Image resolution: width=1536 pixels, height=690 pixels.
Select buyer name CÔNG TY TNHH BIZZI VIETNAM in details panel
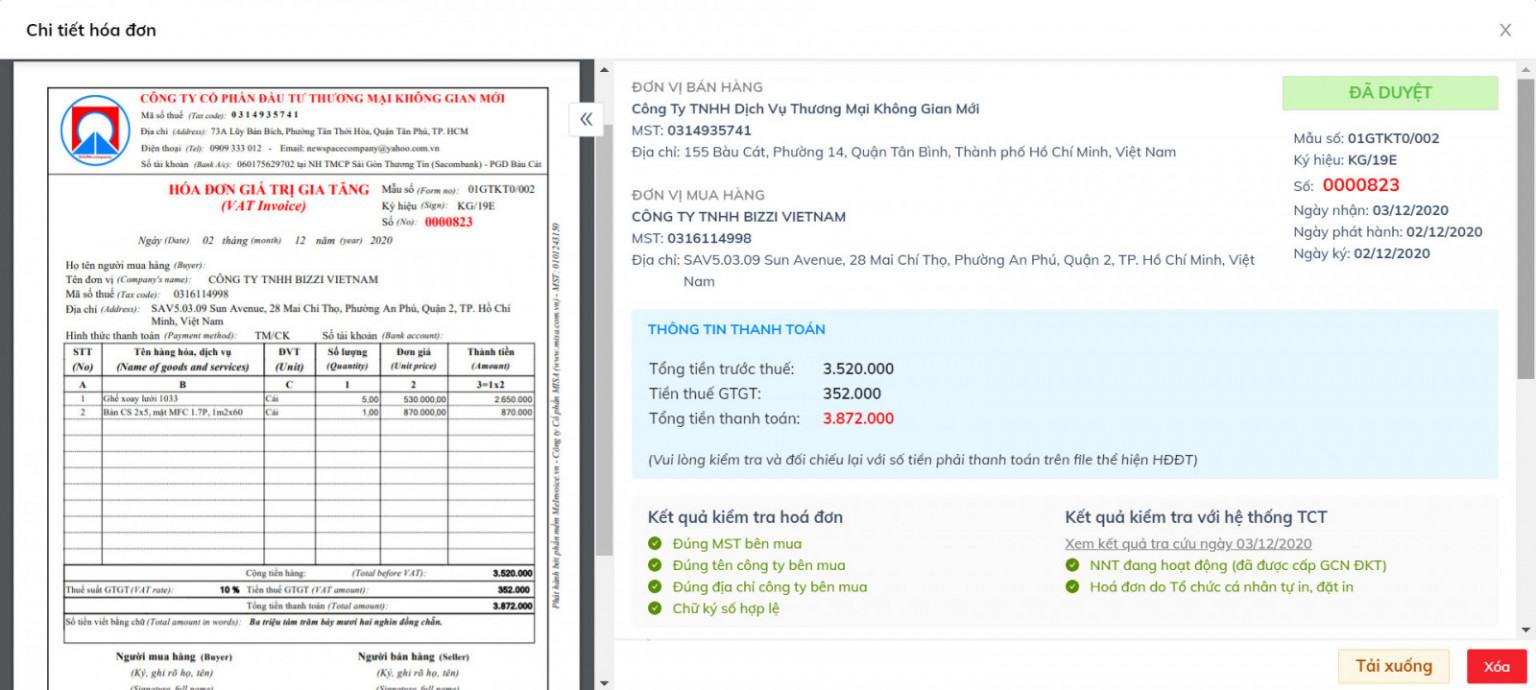[739, 216]
